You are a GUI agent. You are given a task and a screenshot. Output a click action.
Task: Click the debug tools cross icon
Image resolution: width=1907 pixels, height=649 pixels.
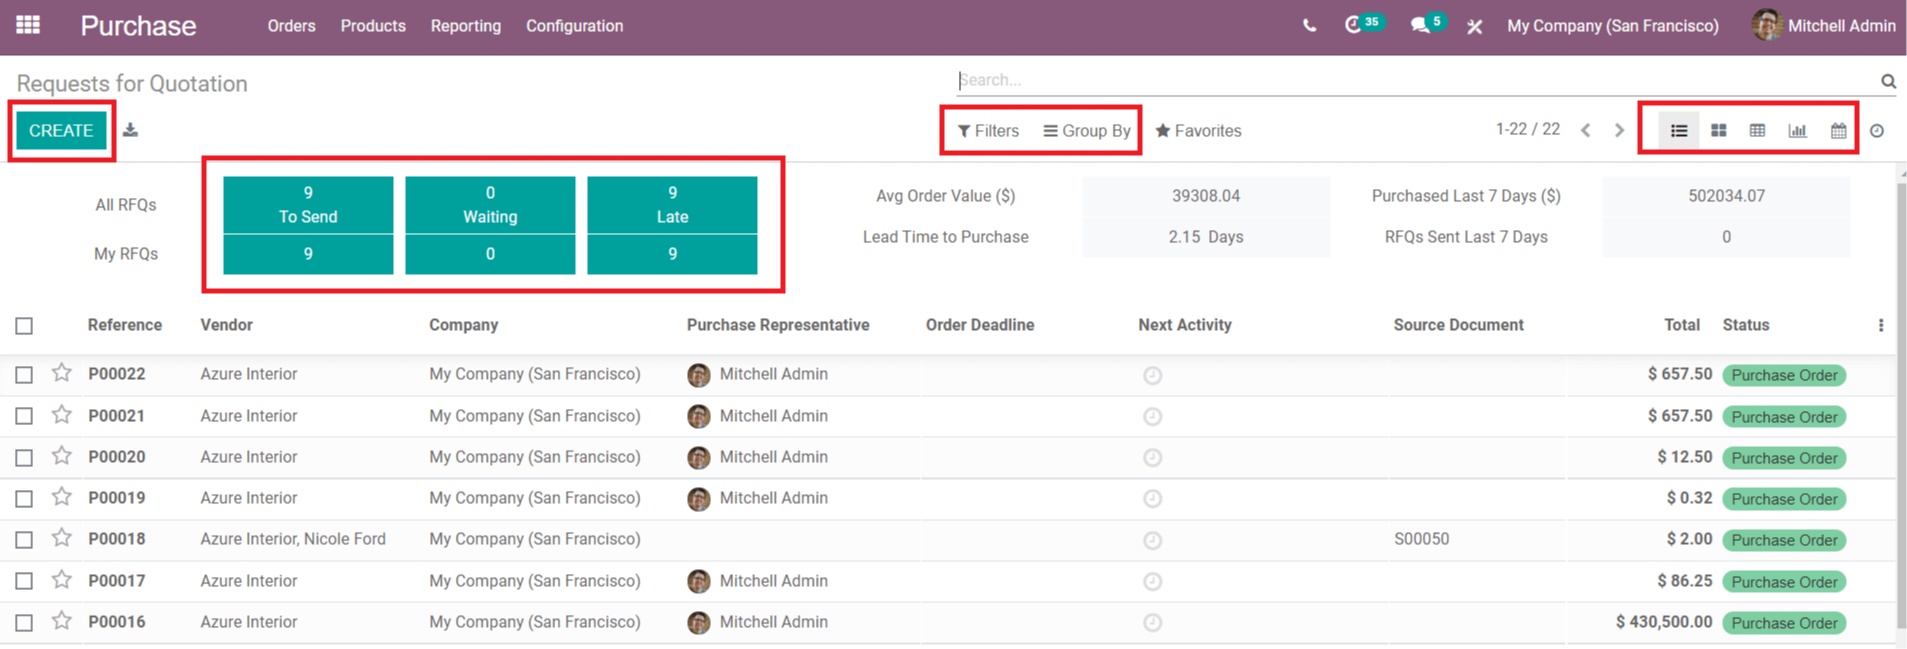[1474, 27]
